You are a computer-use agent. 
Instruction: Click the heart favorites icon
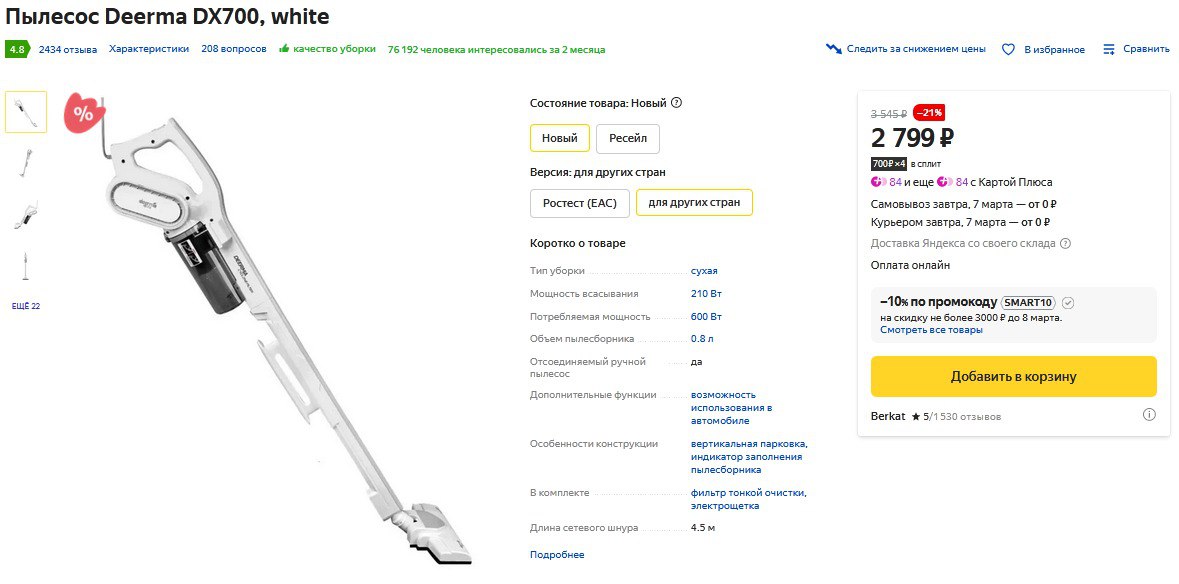(1009, 49)
